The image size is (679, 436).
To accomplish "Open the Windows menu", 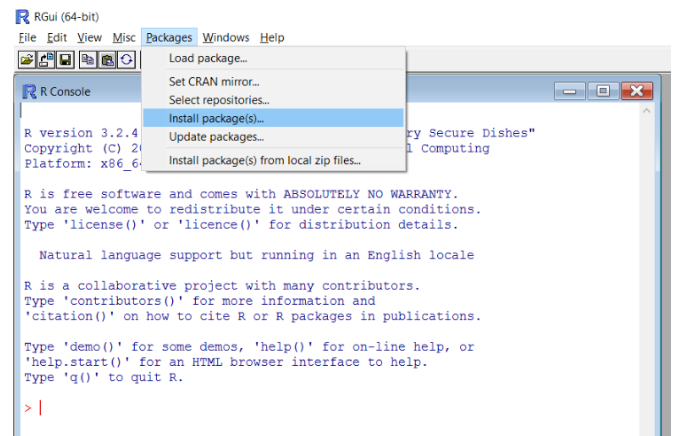I will [x=226, y=38].
